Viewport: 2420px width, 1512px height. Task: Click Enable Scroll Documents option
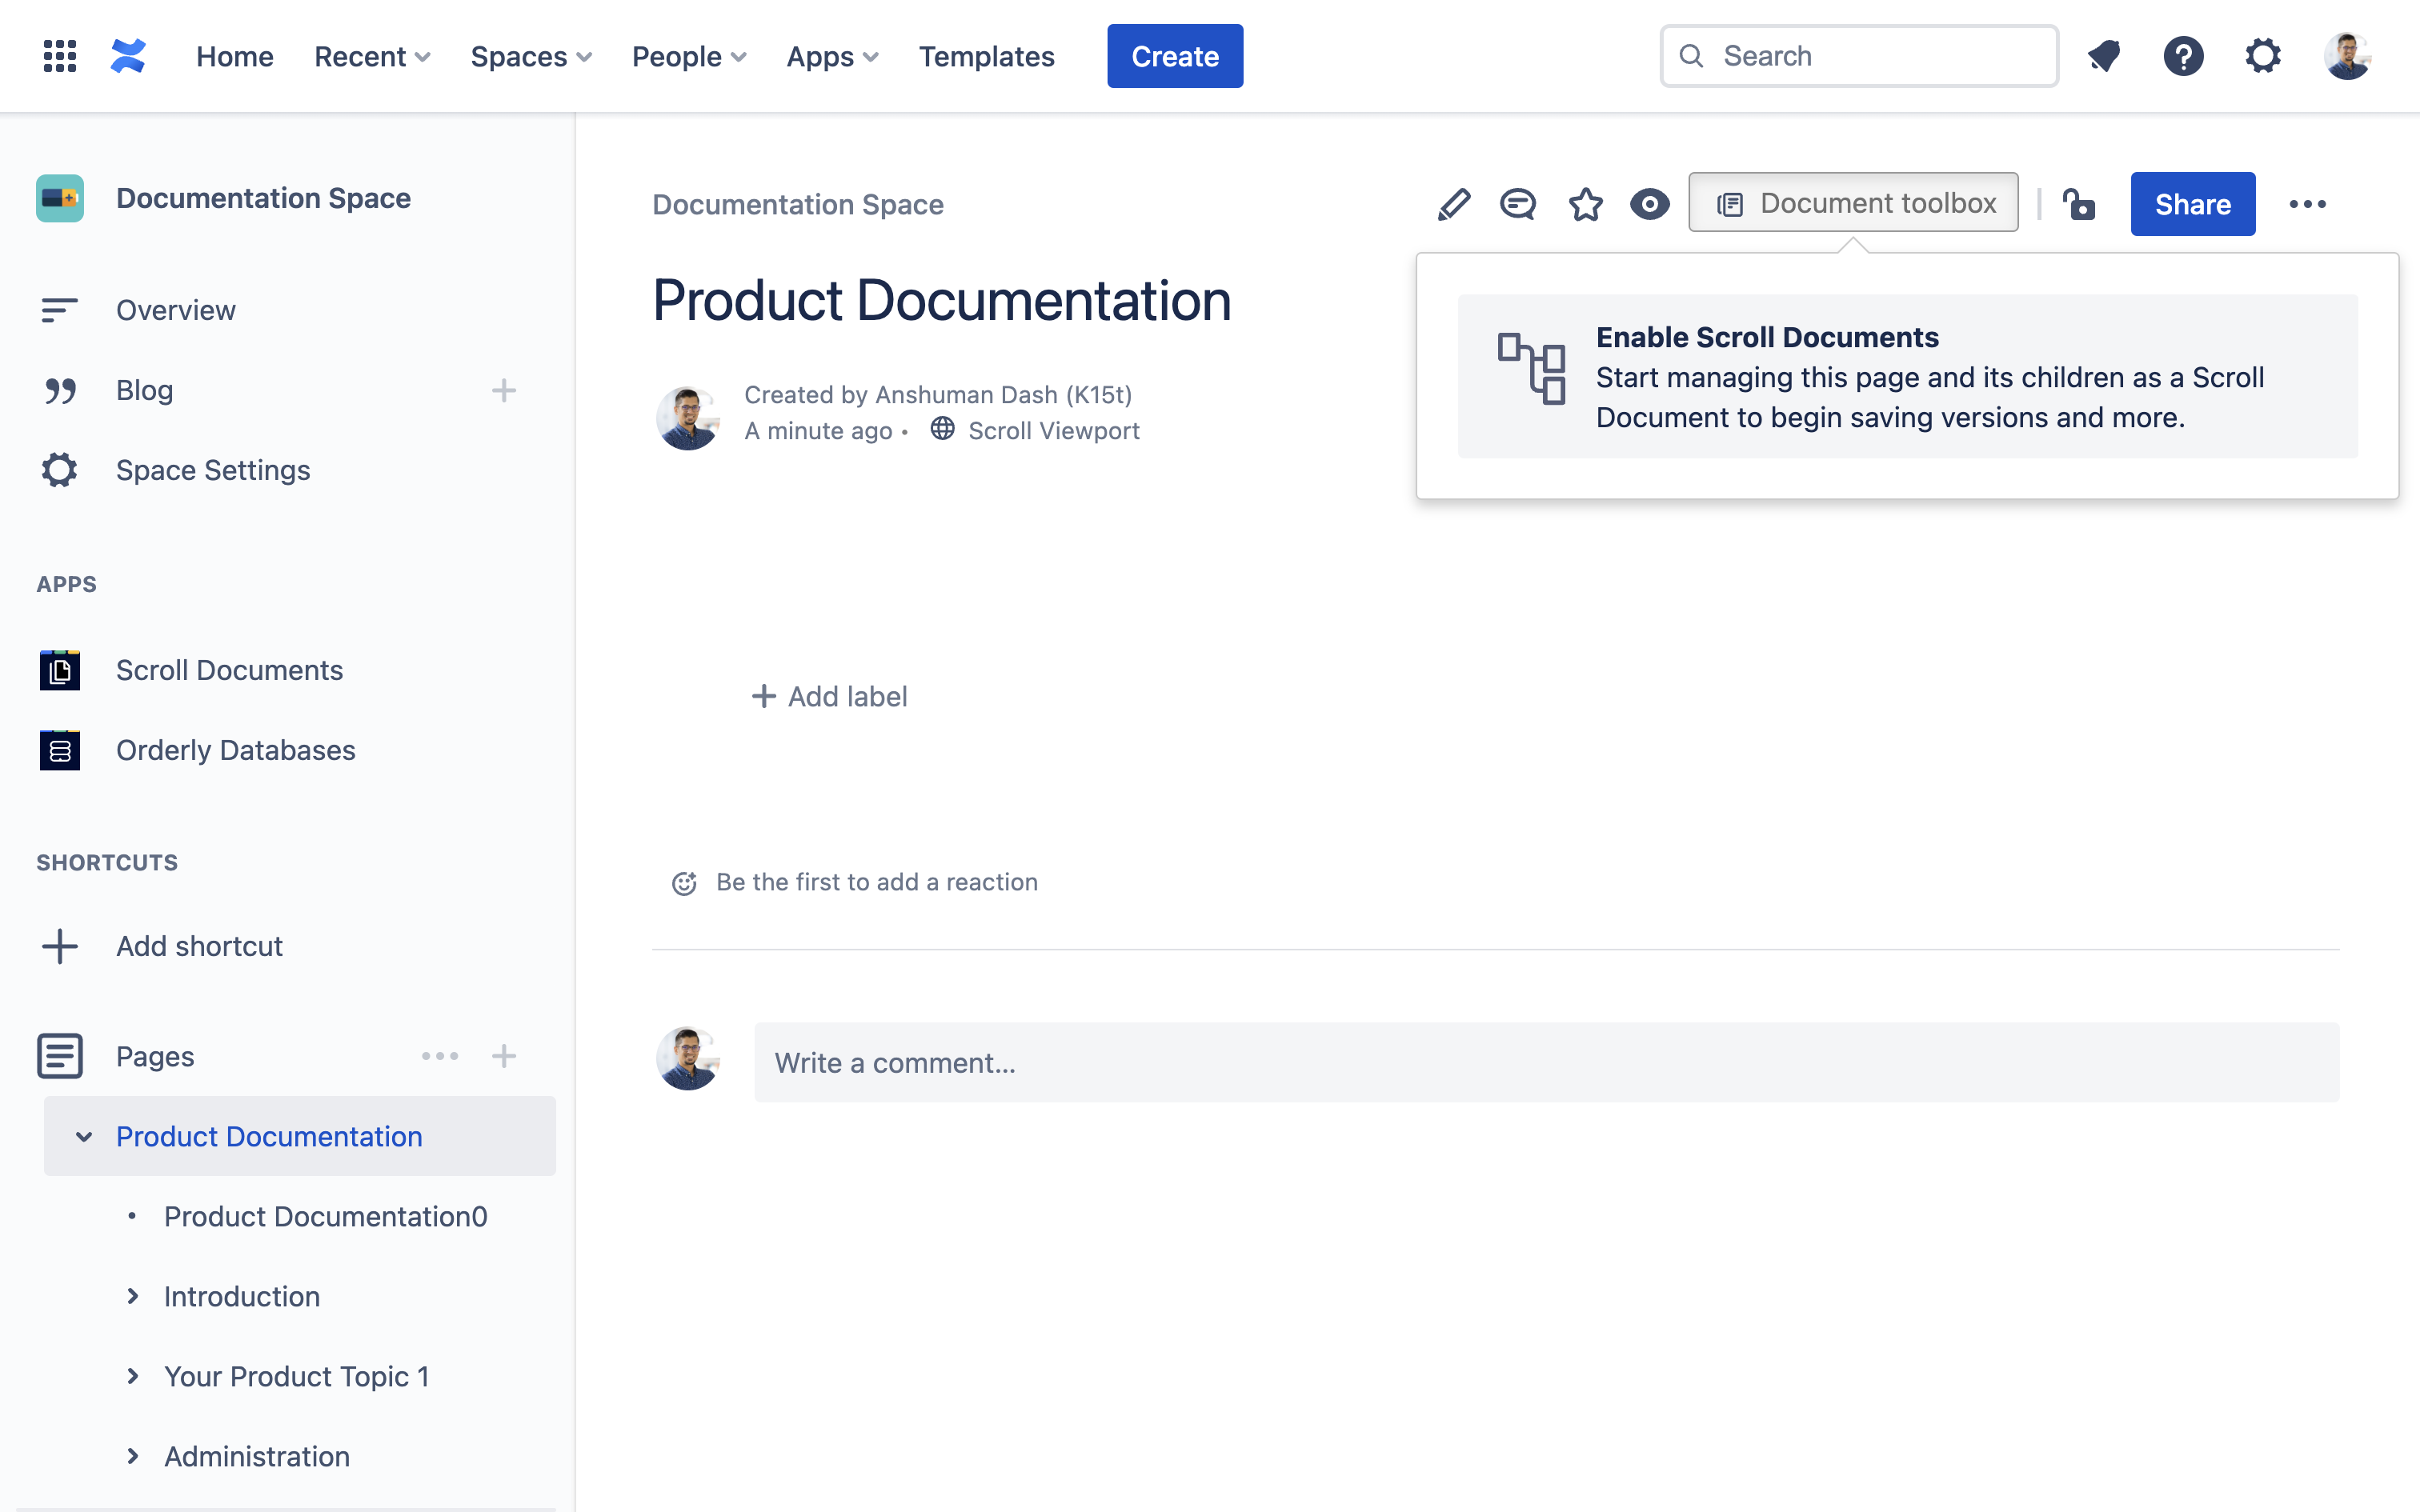pos(1907,377)
